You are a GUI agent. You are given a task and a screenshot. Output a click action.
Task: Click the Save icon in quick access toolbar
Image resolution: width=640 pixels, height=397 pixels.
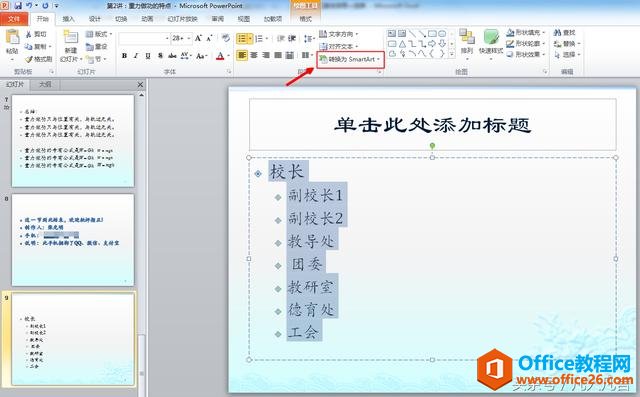[x=18, y=5]
